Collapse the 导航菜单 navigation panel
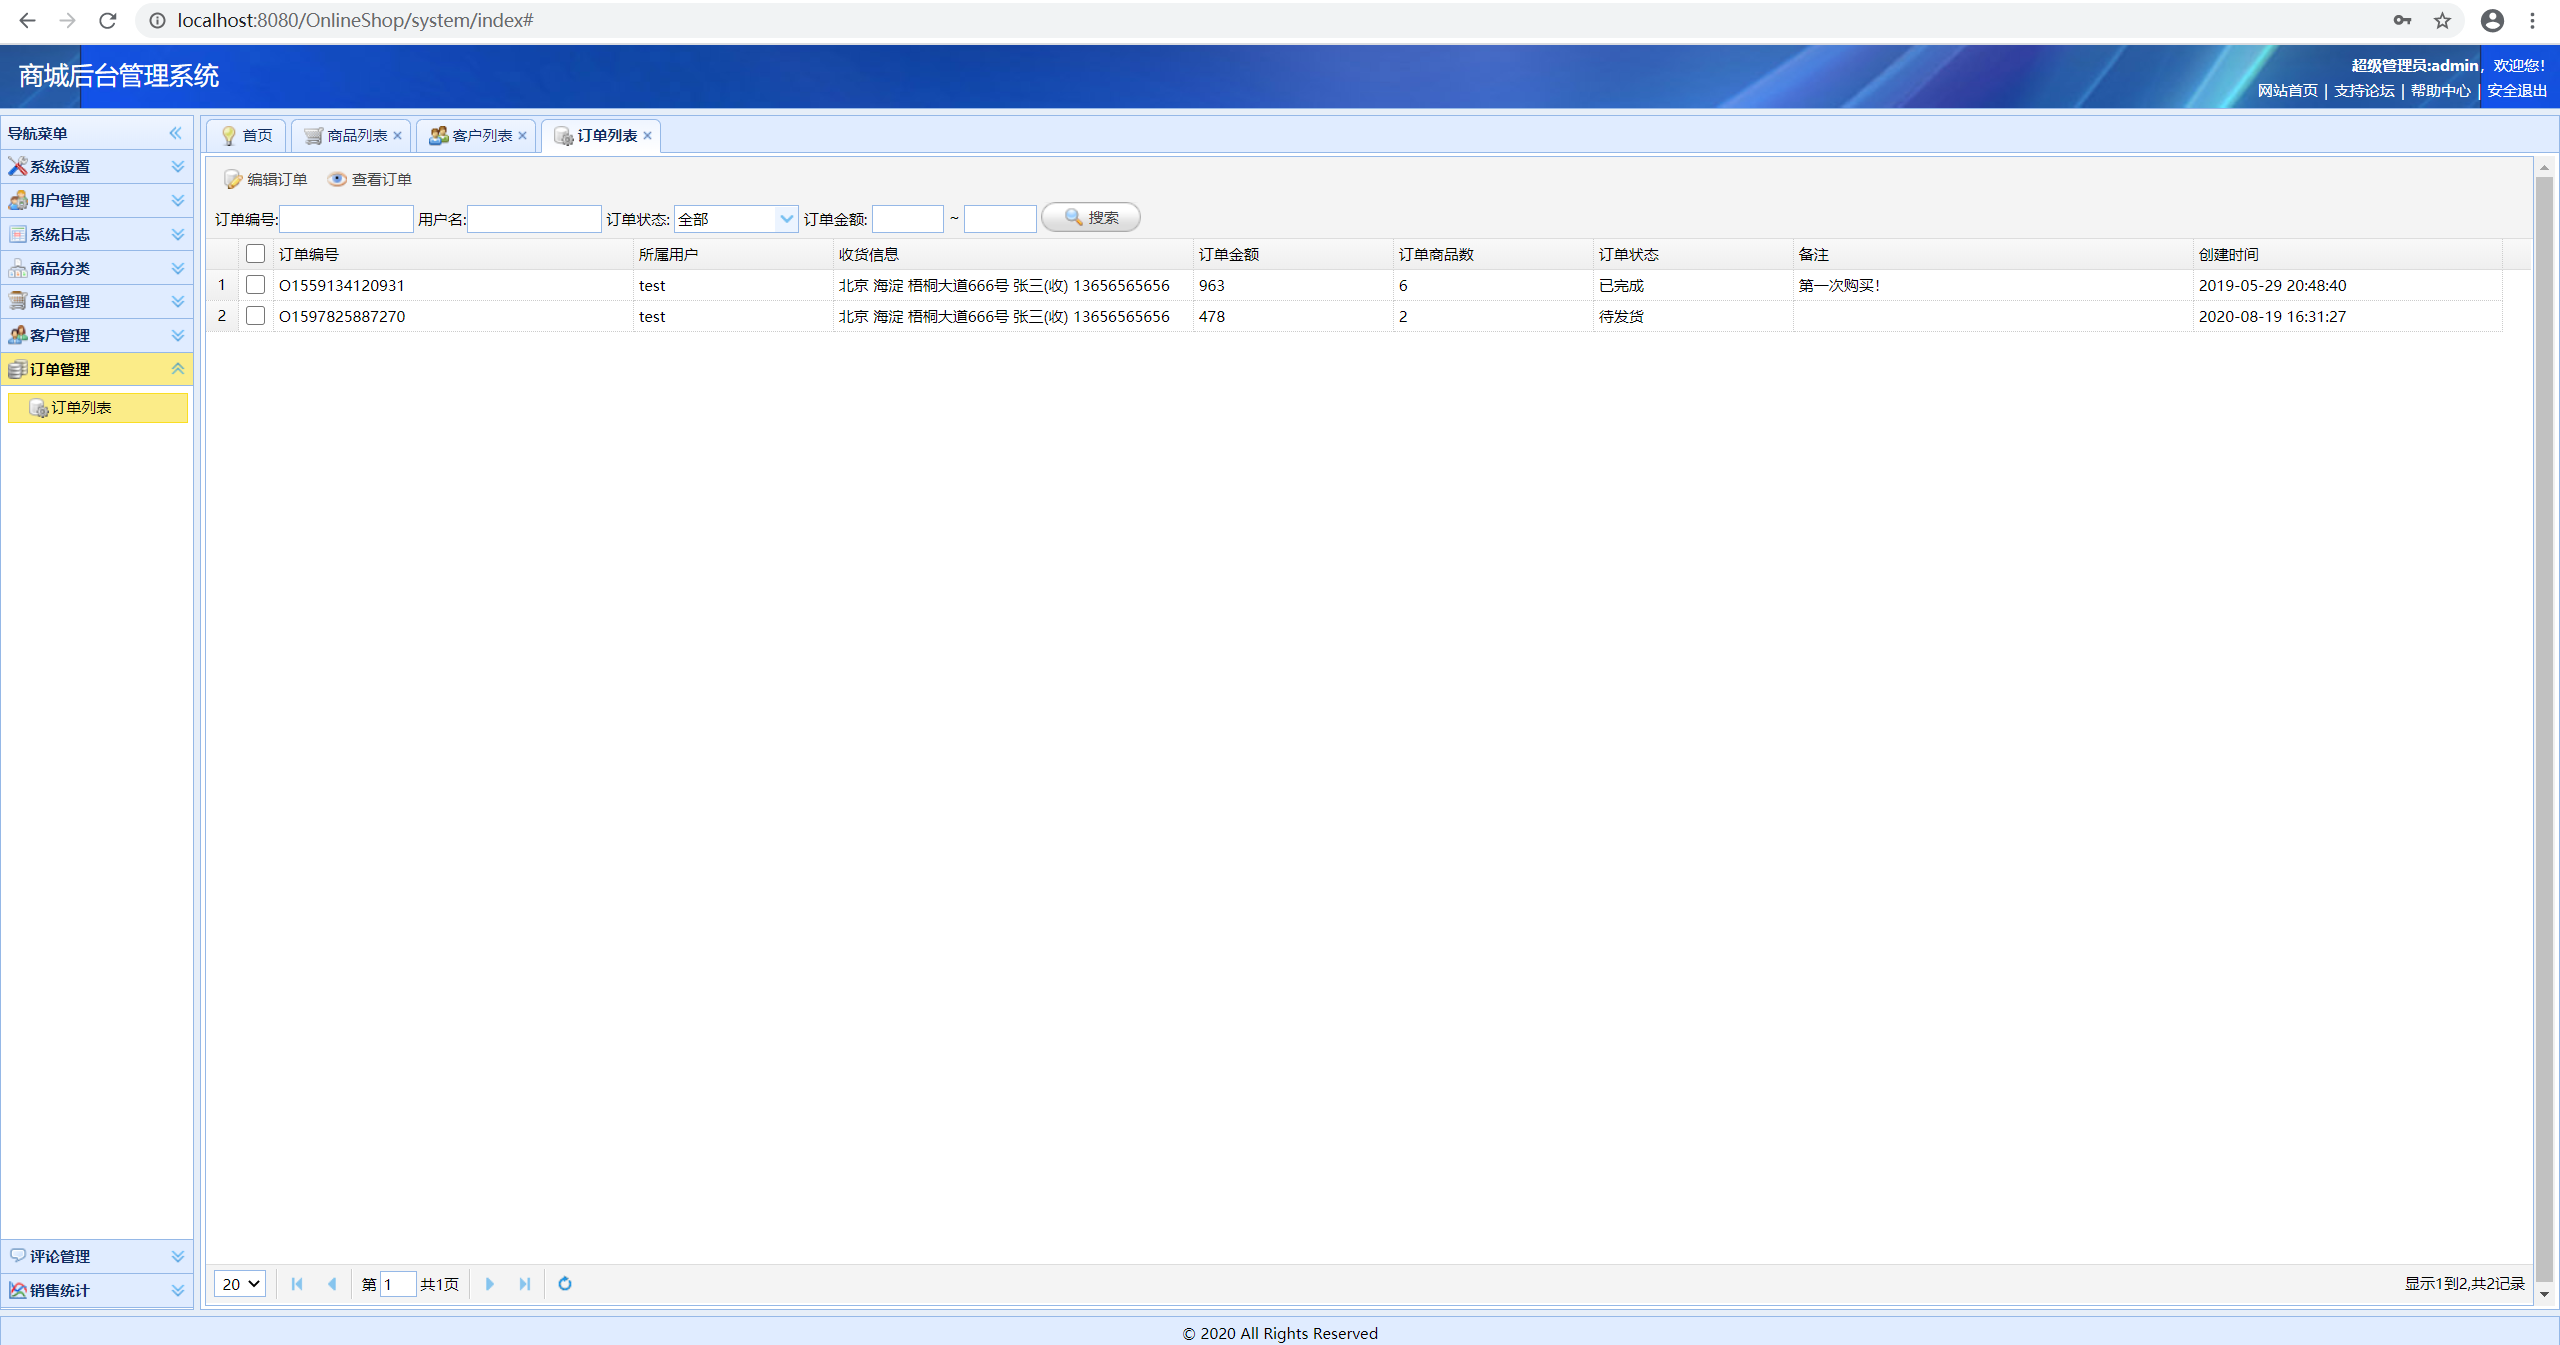Viewport: 2560px width, 1345px height. [176, 133]
